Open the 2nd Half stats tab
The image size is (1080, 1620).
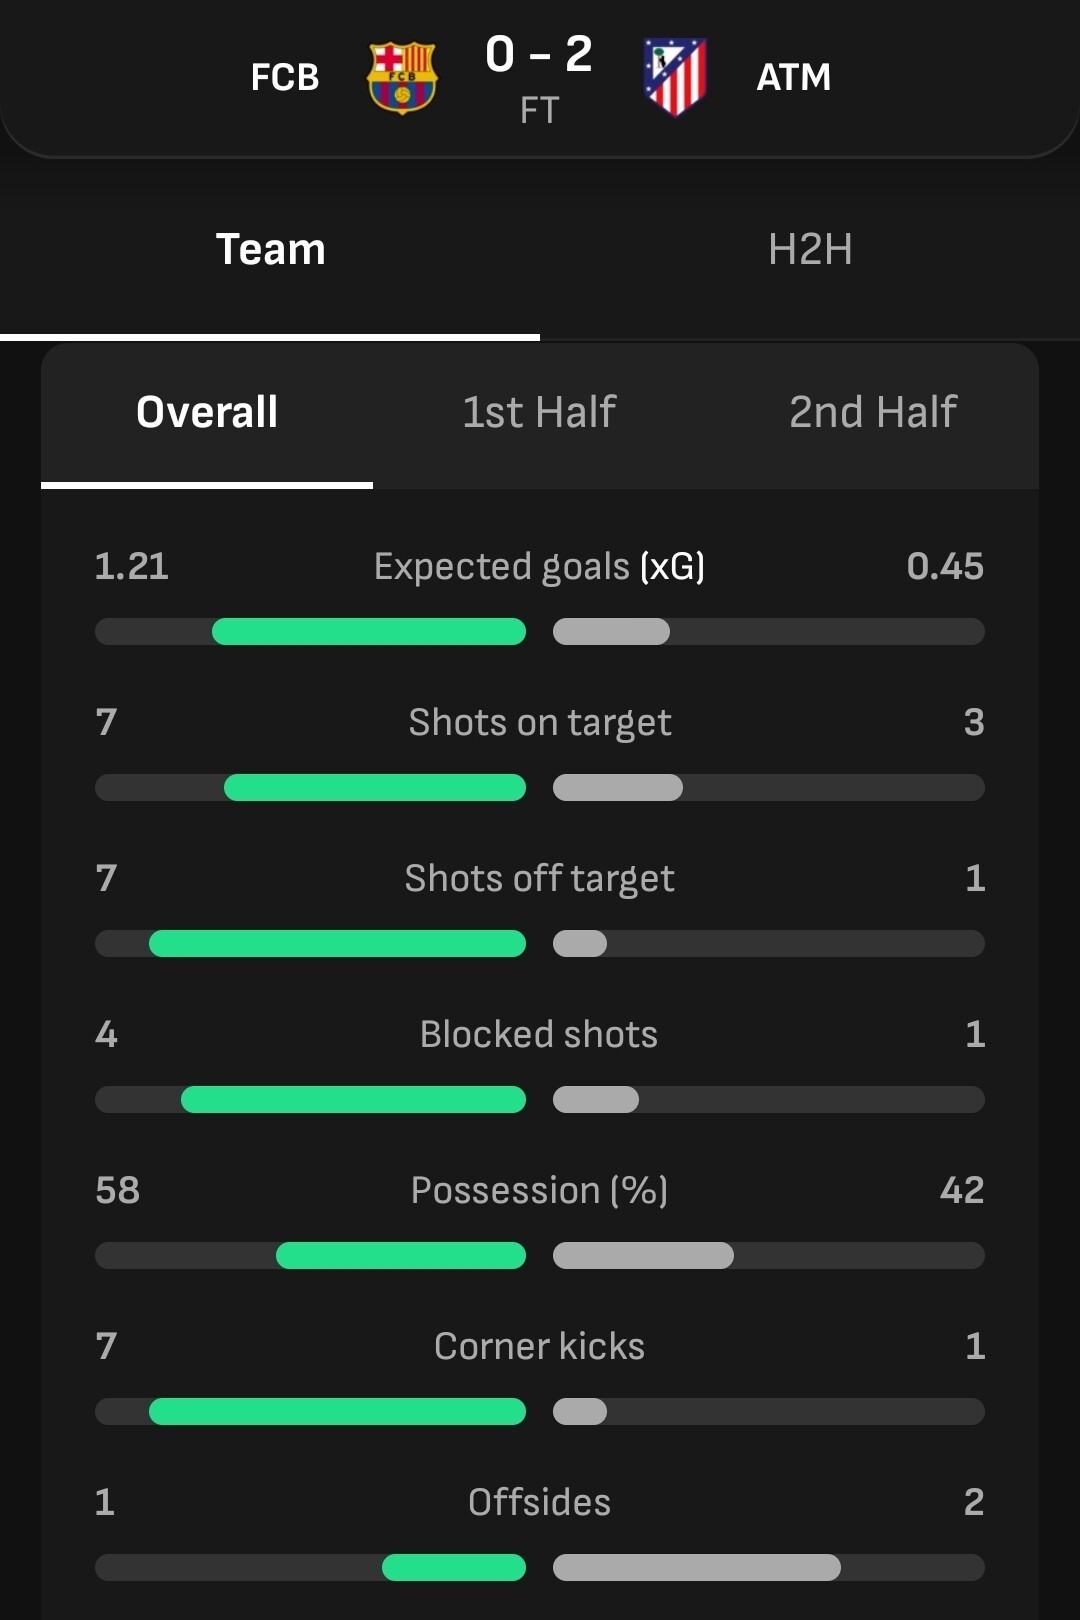(x=873, y=412)
